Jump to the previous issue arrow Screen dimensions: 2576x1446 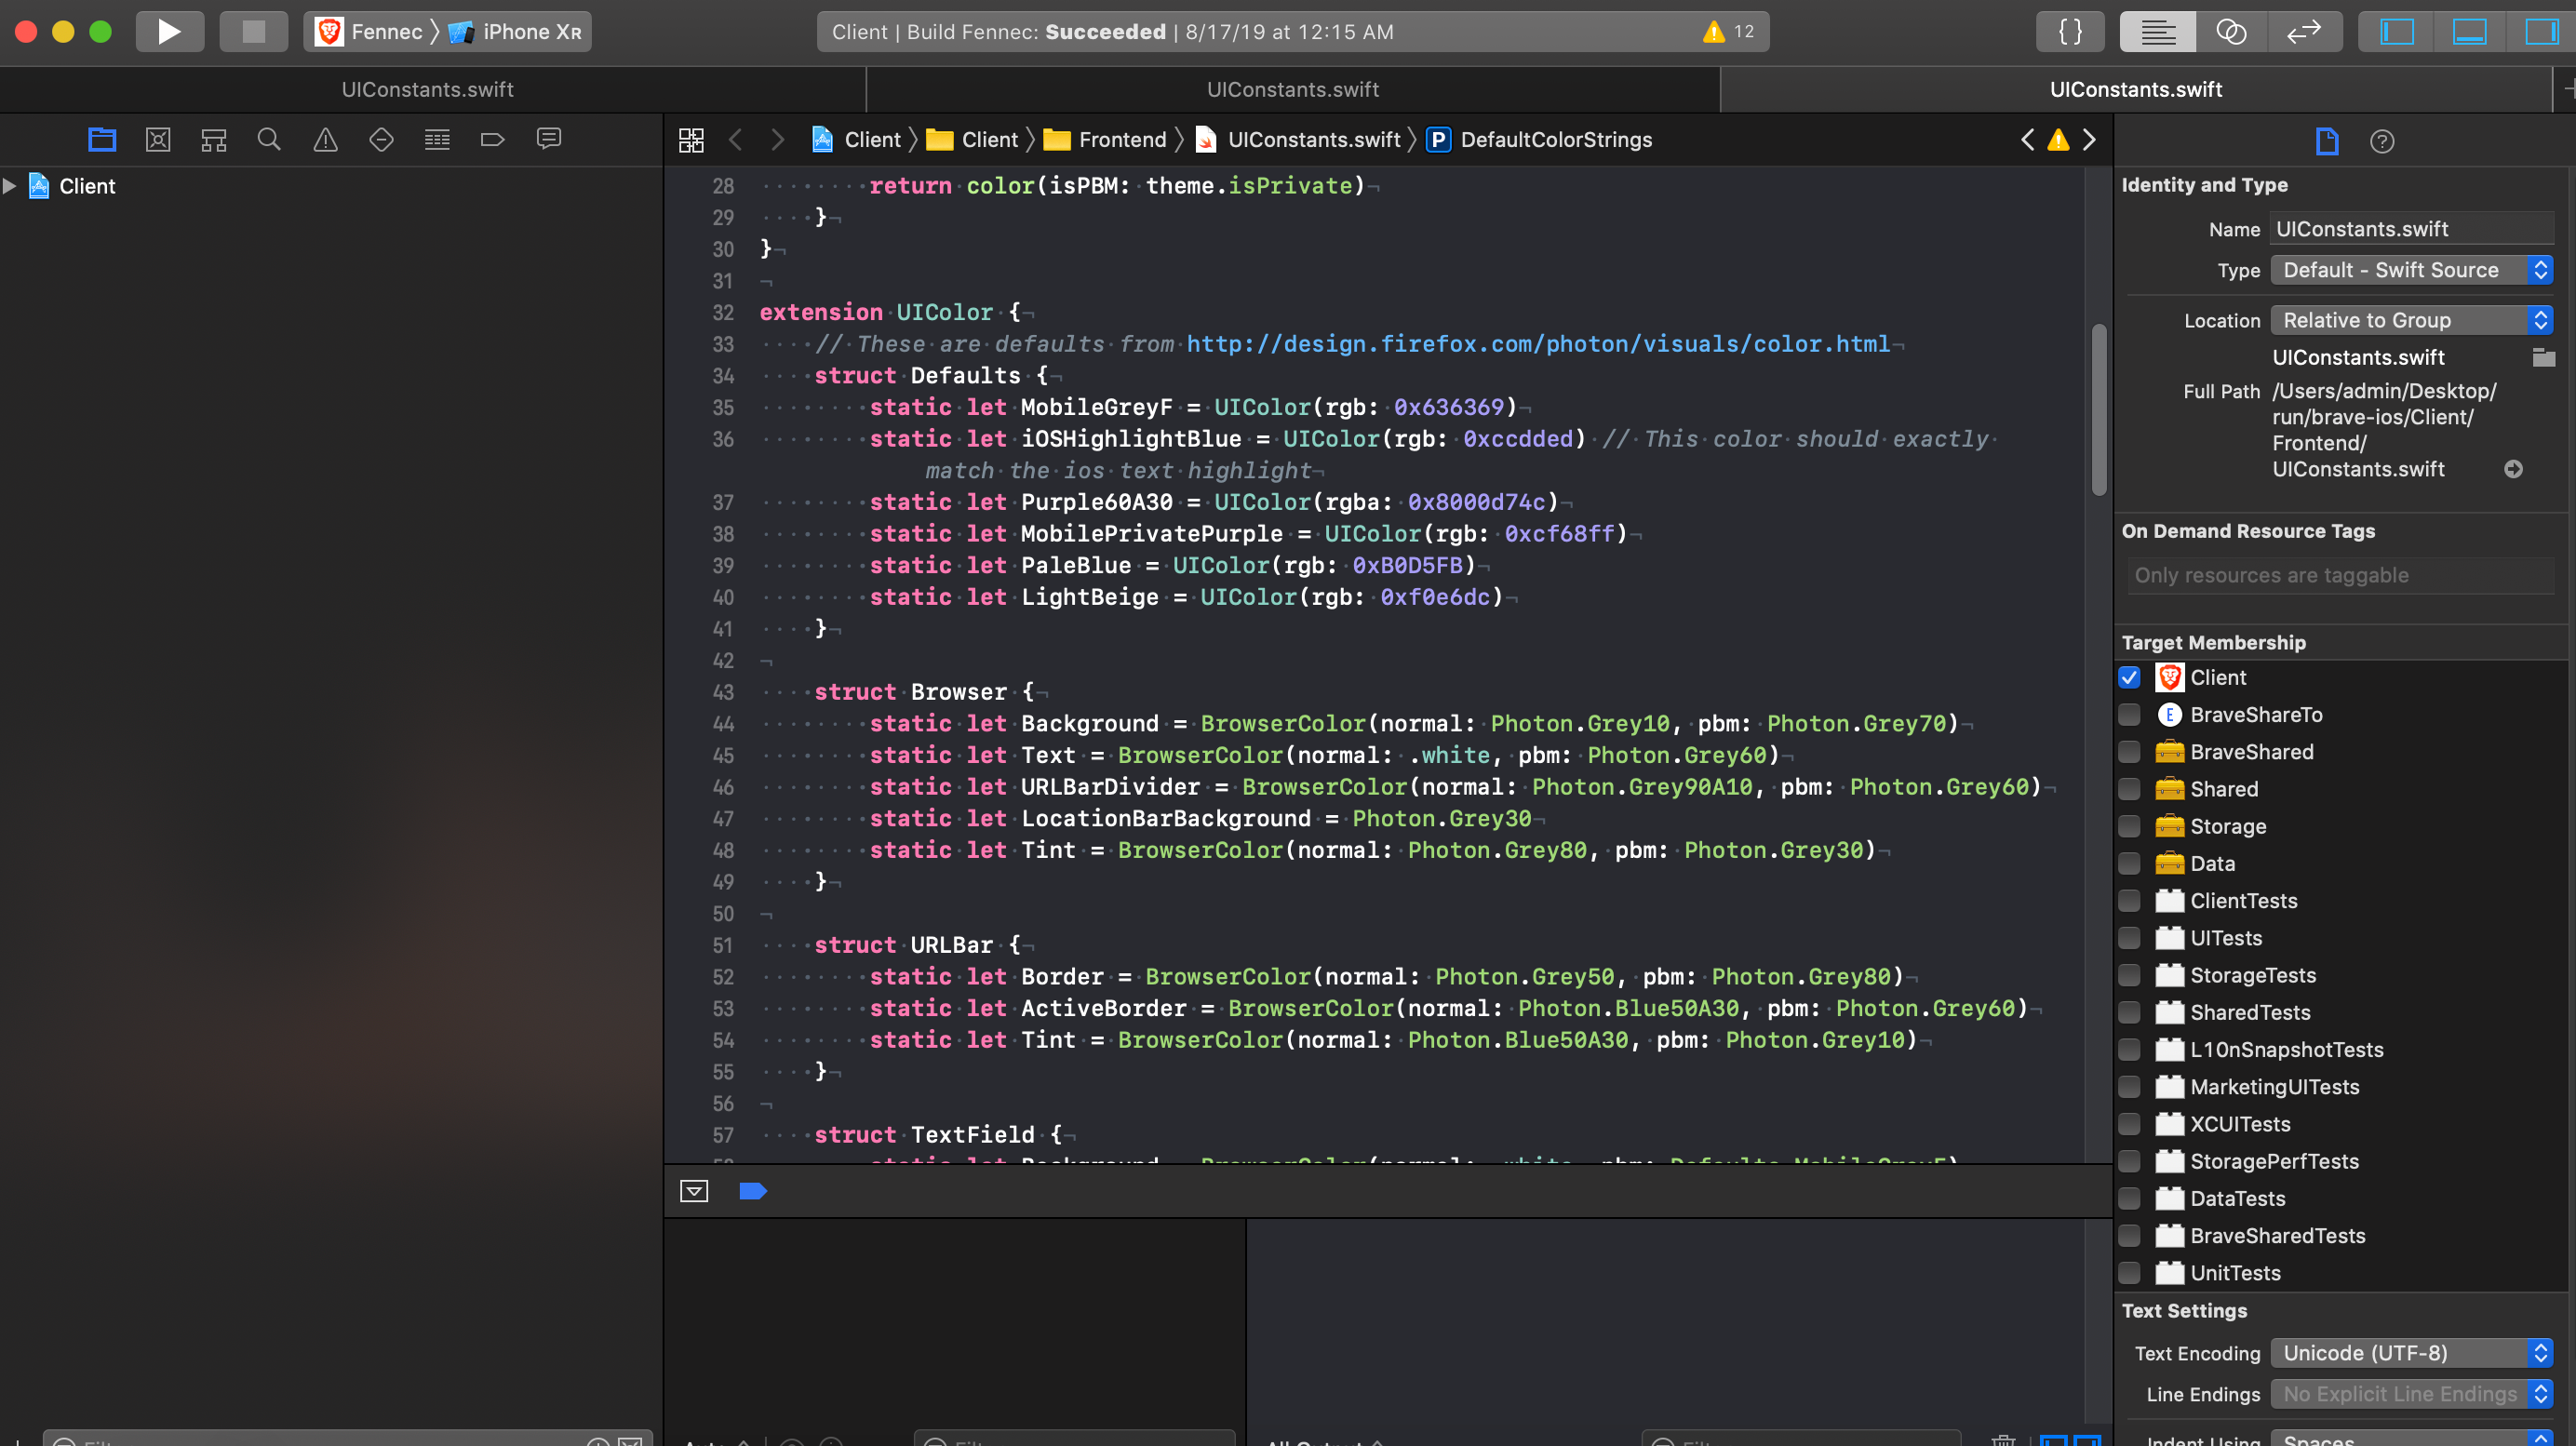tap(2027, 140)
